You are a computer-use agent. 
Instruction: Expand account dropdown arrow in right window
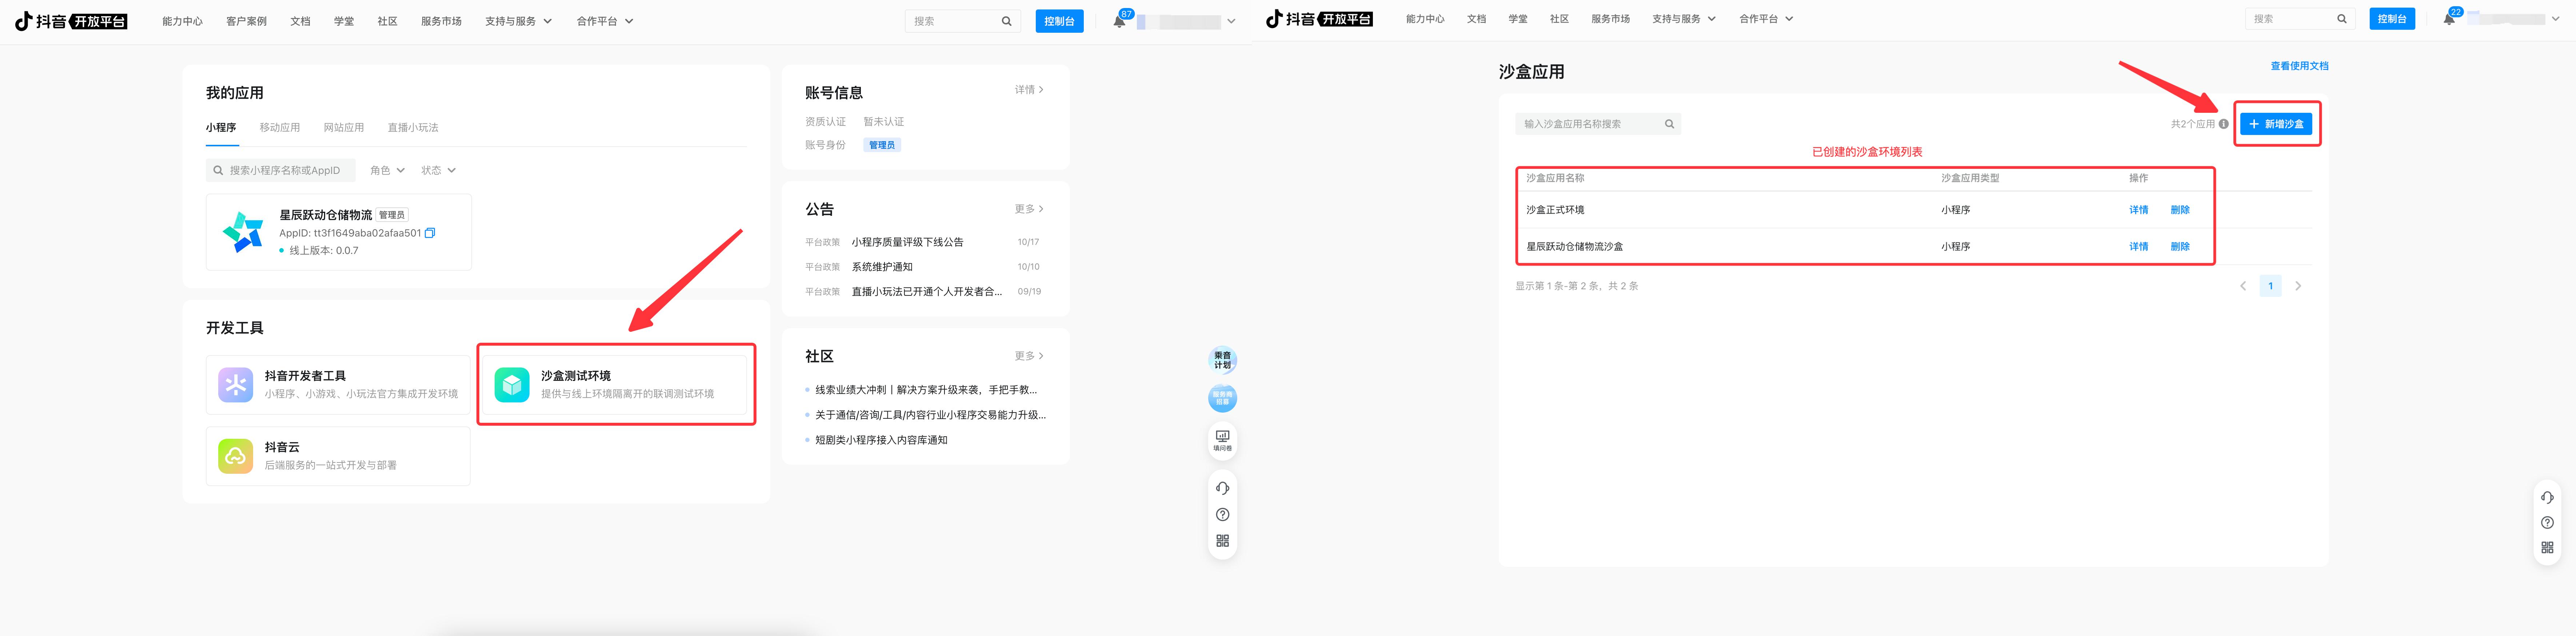[x=2556, y=19]
